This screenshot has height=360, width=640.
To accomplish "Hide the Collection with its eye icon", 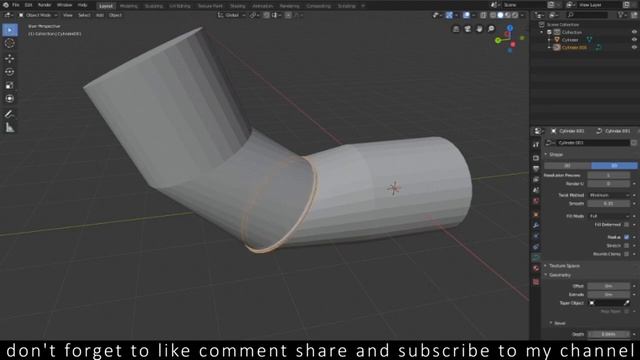I will (x=634, y=32).
